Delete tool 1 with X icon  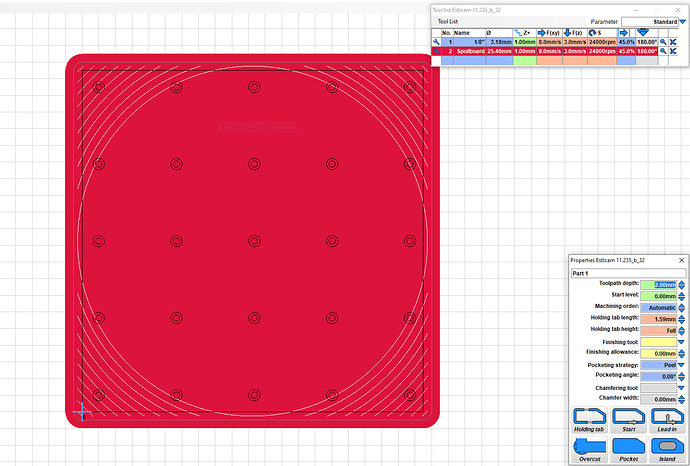673,42
